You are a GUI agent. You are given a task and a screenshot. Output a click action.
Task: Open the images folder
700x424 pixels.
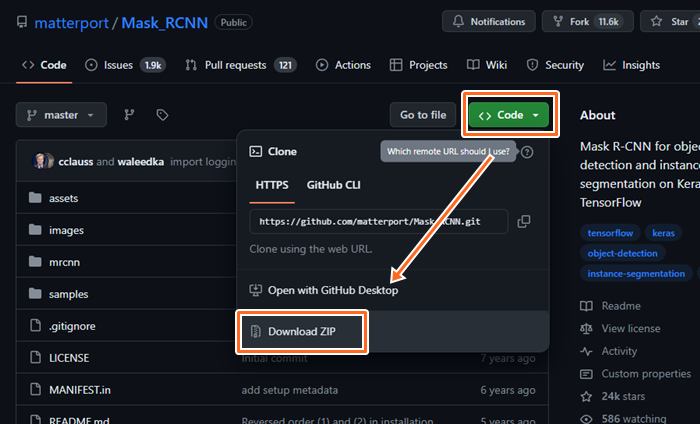pyautogui.click(x=67, y=230)
